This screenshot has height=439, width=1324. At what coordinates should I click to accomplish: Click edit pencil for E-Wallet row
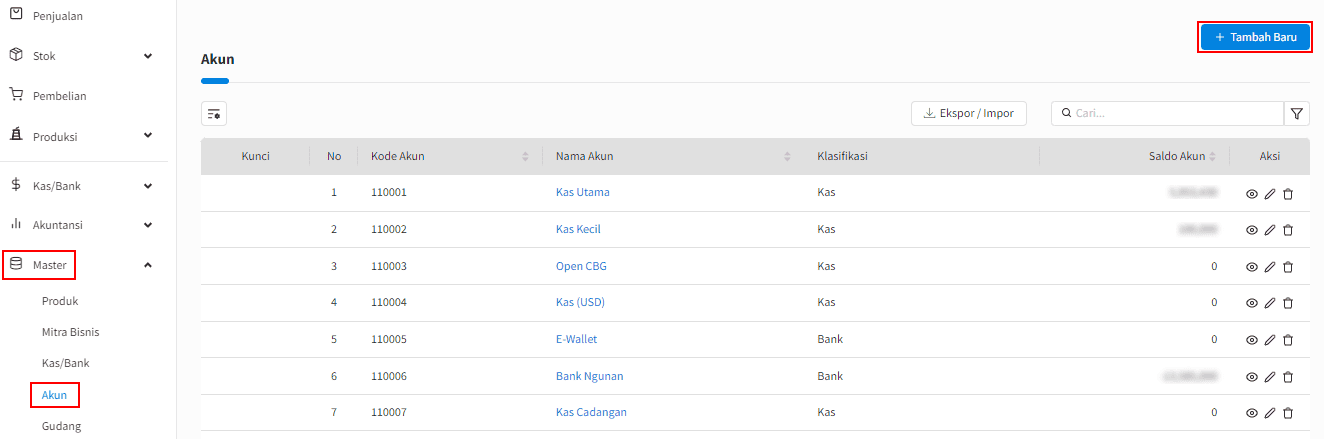pyautogui.click(x=1270, y=340)
